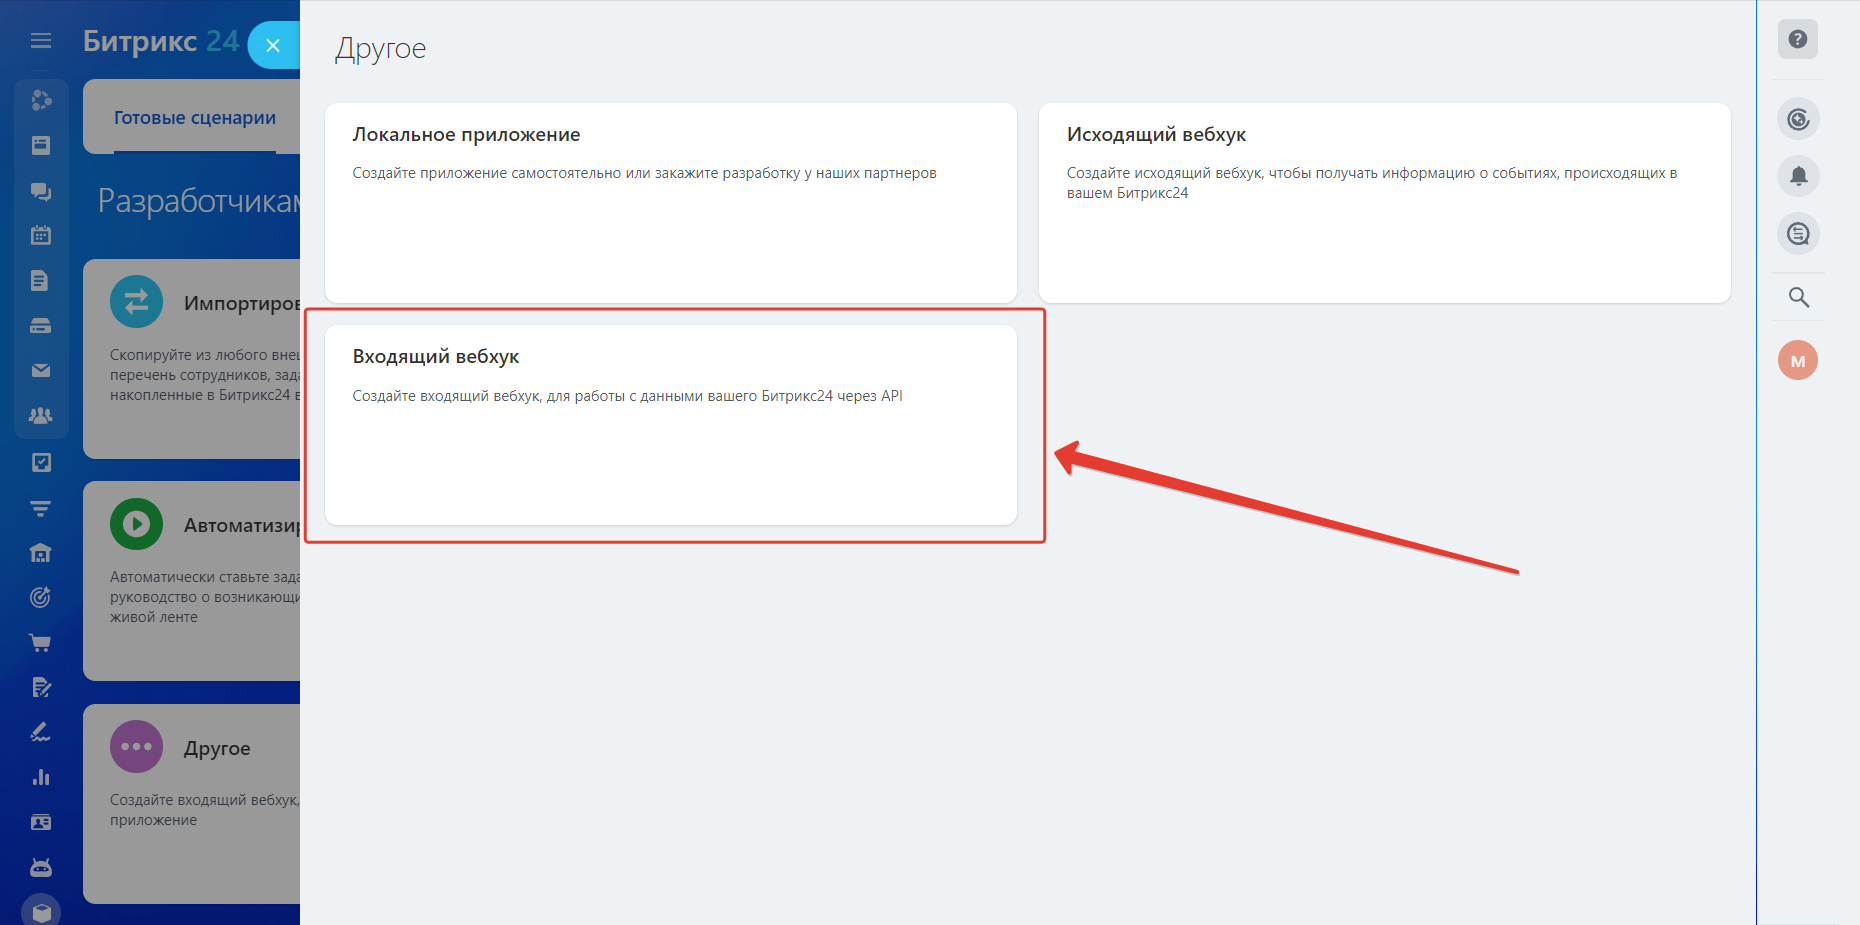Click the green Автоматизировать play icon
Viewport: 1860px width, 925px height.
coord(137,524)
